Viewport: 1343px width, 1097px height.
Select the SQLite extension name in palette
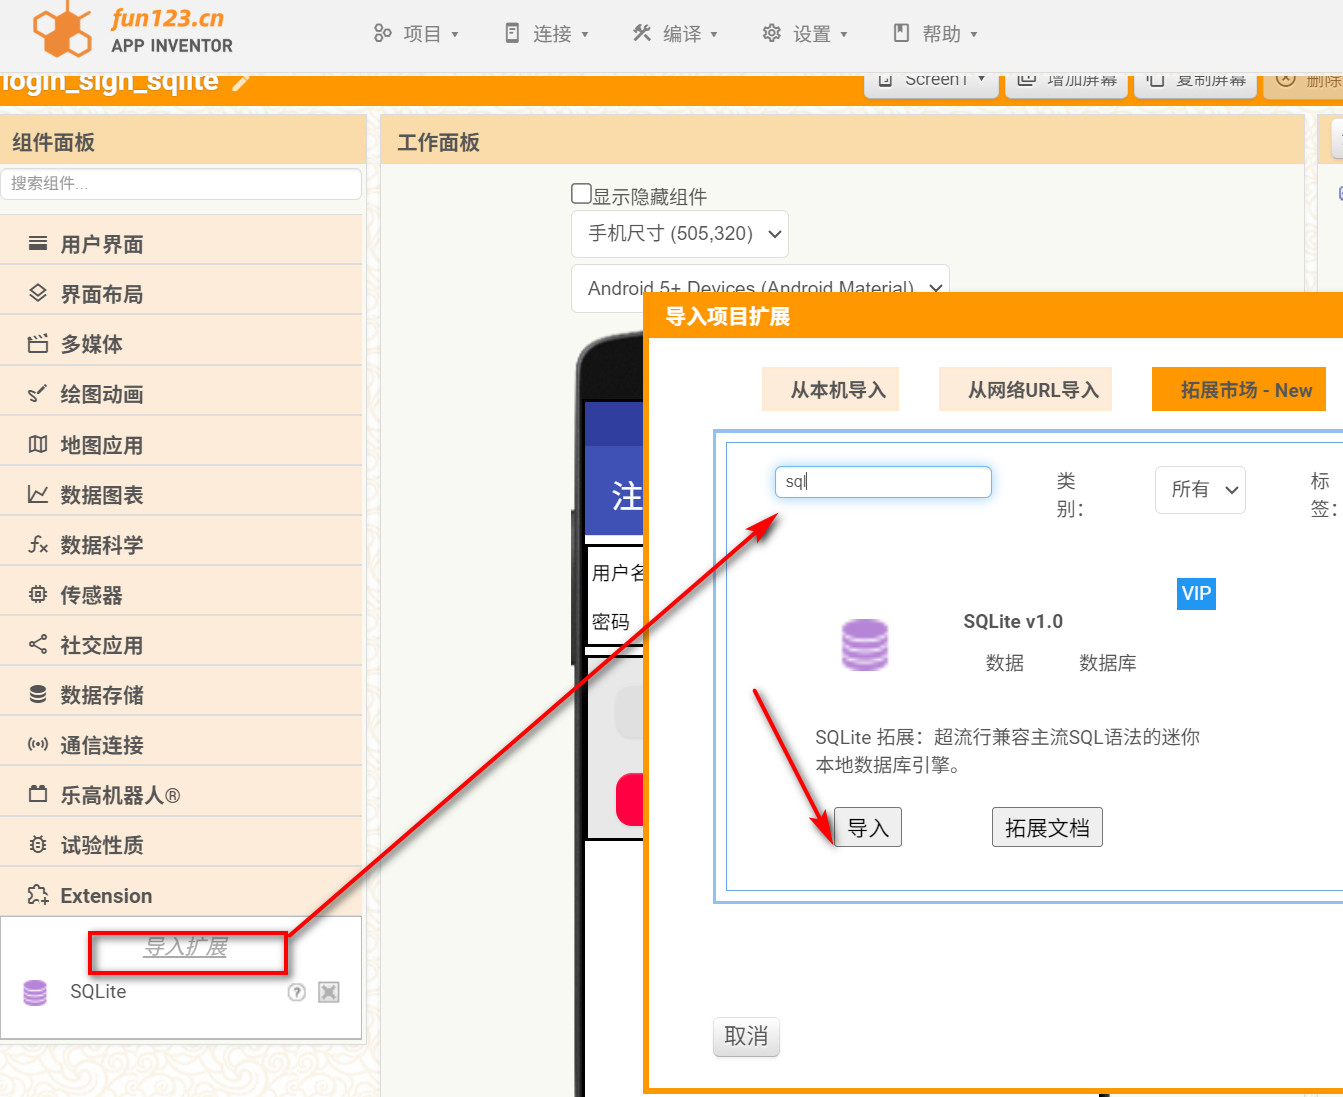point(98,992)
